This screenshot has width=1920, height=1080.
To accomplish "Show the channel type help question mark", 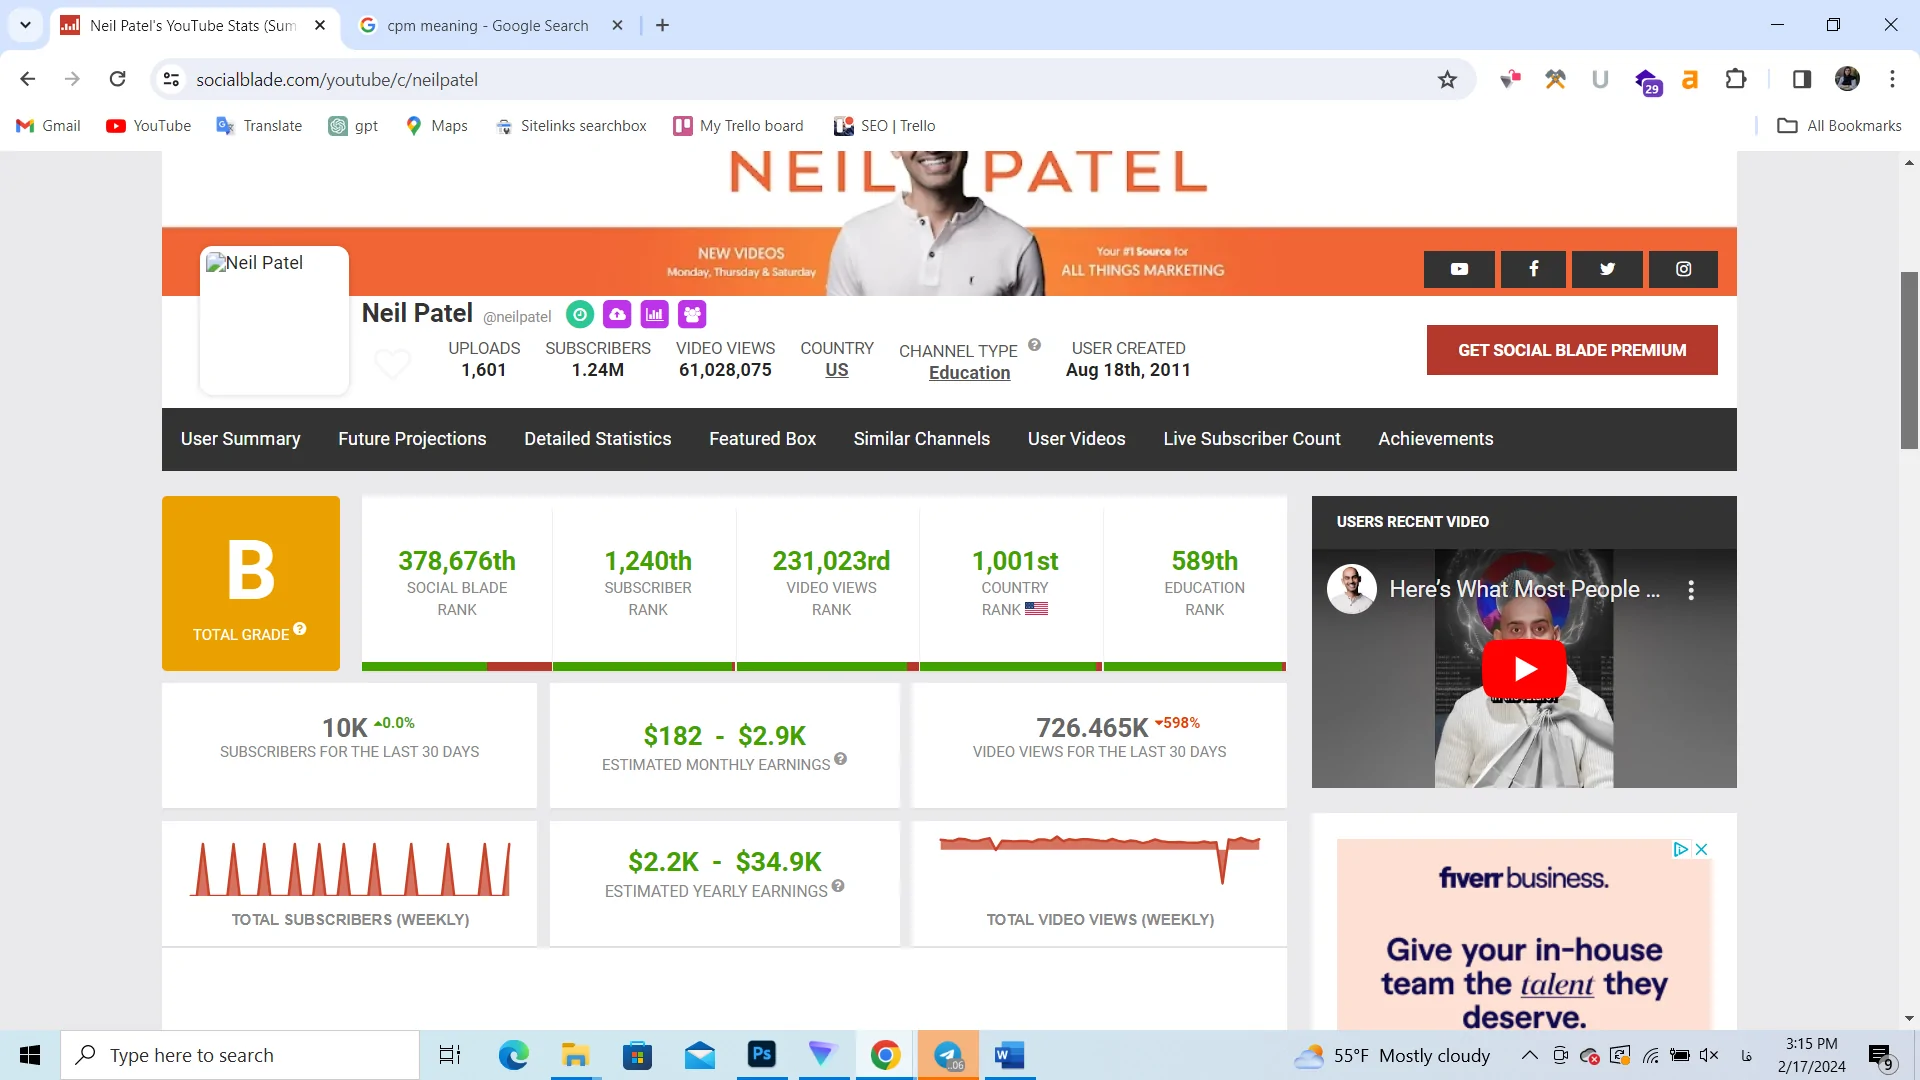I will coord(1034,345).
